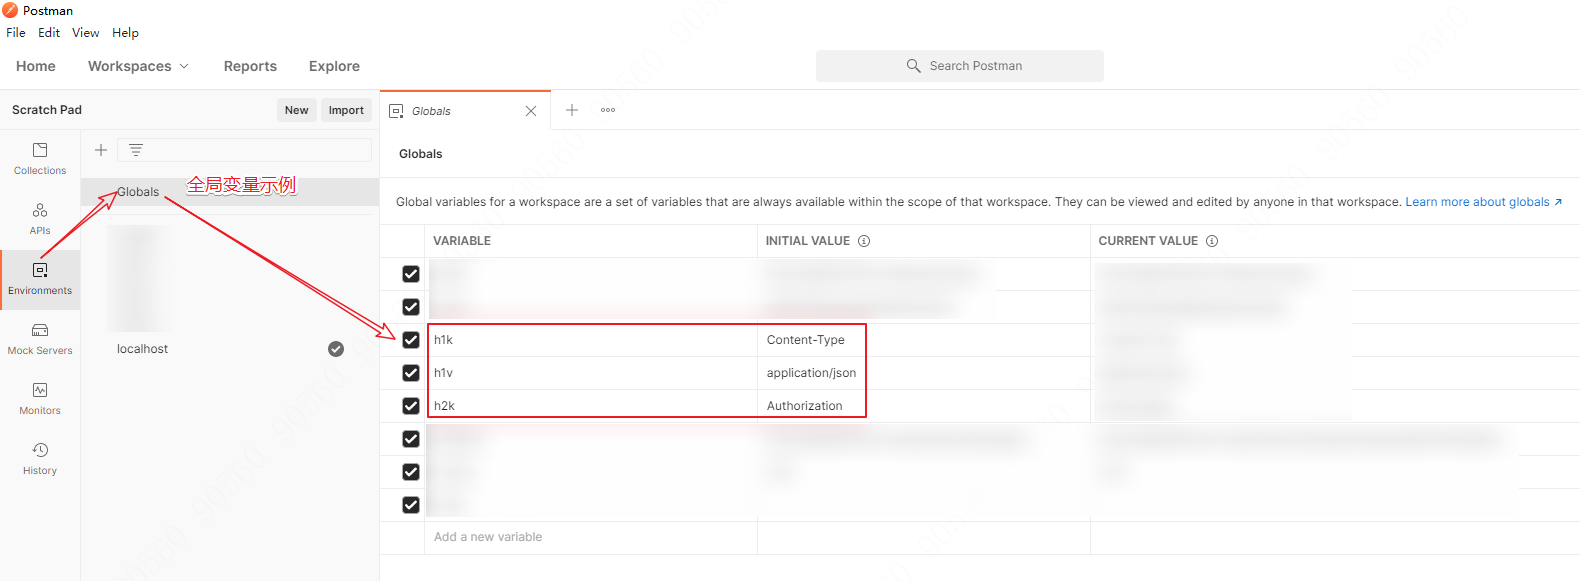
Task: Expand the Workspaces dropdown
Action: (x=138, y=66)
